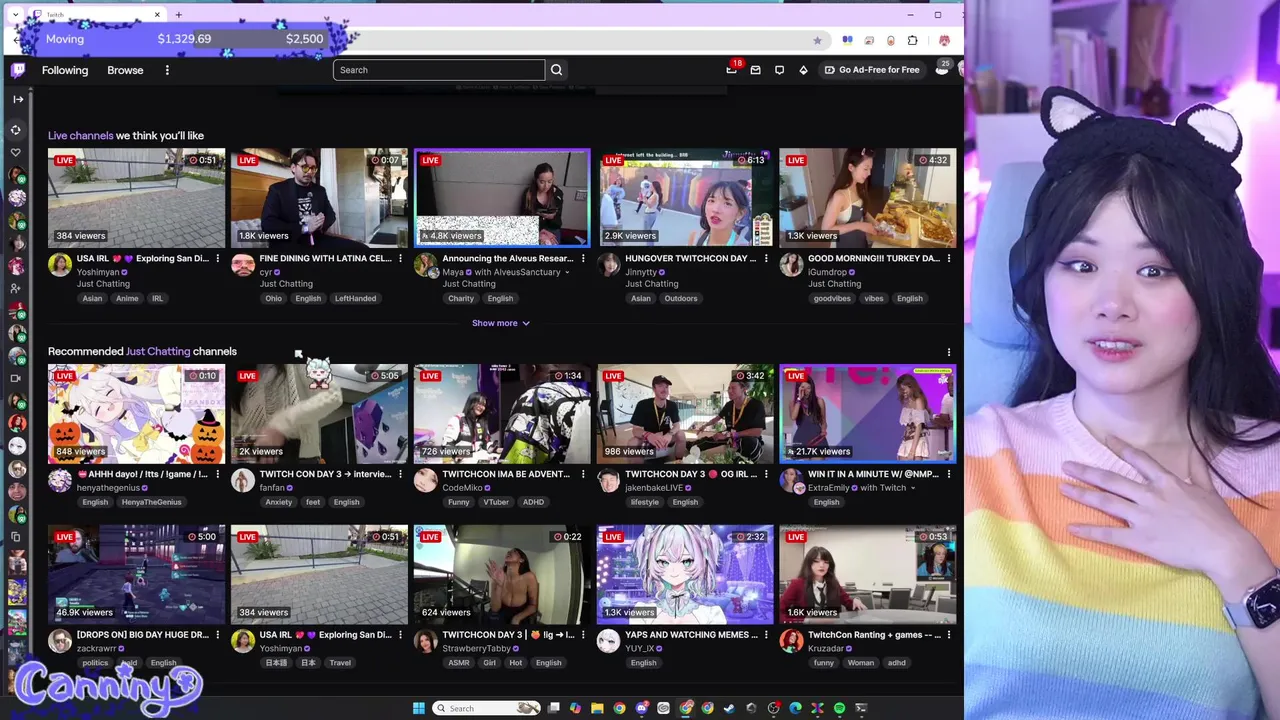Click the Windows taskbar Search box
The image size is (1280, 720).
click(x=487, y=708)
